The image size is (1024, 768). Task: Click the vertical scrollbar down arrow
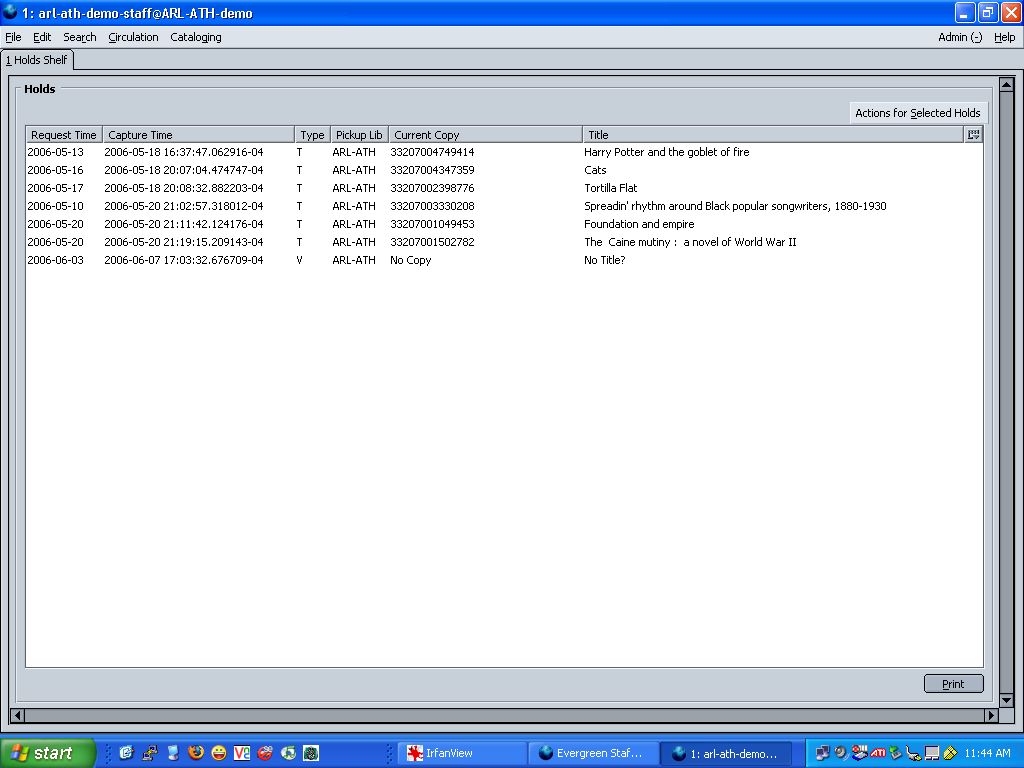click(x=1006, y=700)
